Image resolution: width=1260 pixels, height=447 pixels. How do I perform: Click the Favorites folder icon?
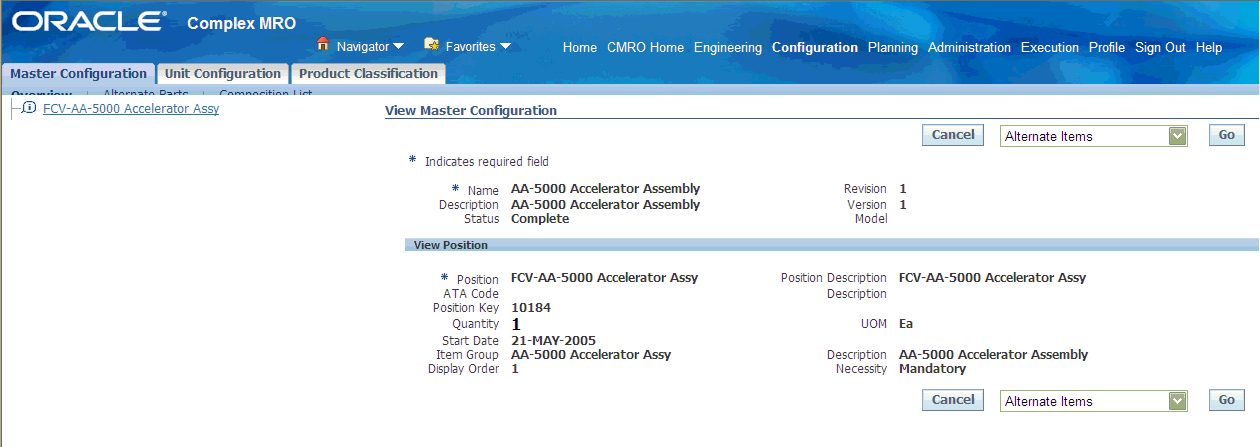coord(432,44)
